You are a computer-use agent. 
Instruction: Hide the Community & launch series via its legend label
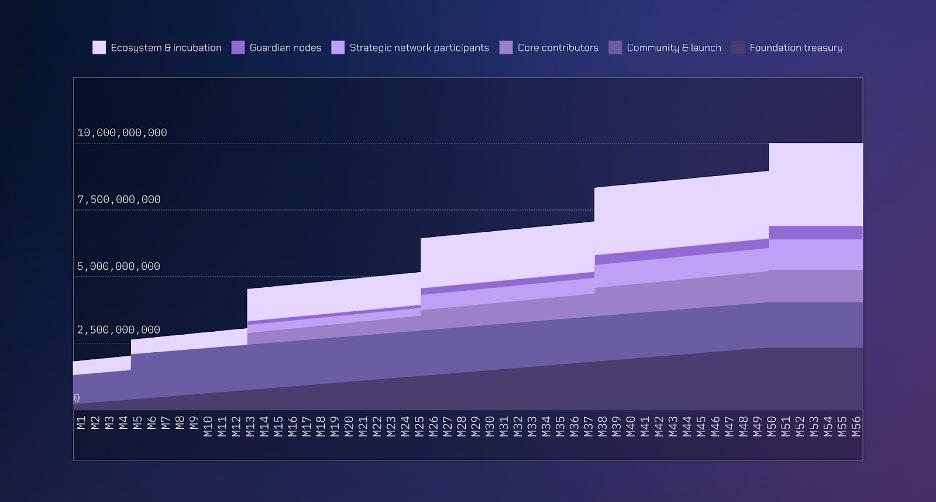click(x=674, y=48)
